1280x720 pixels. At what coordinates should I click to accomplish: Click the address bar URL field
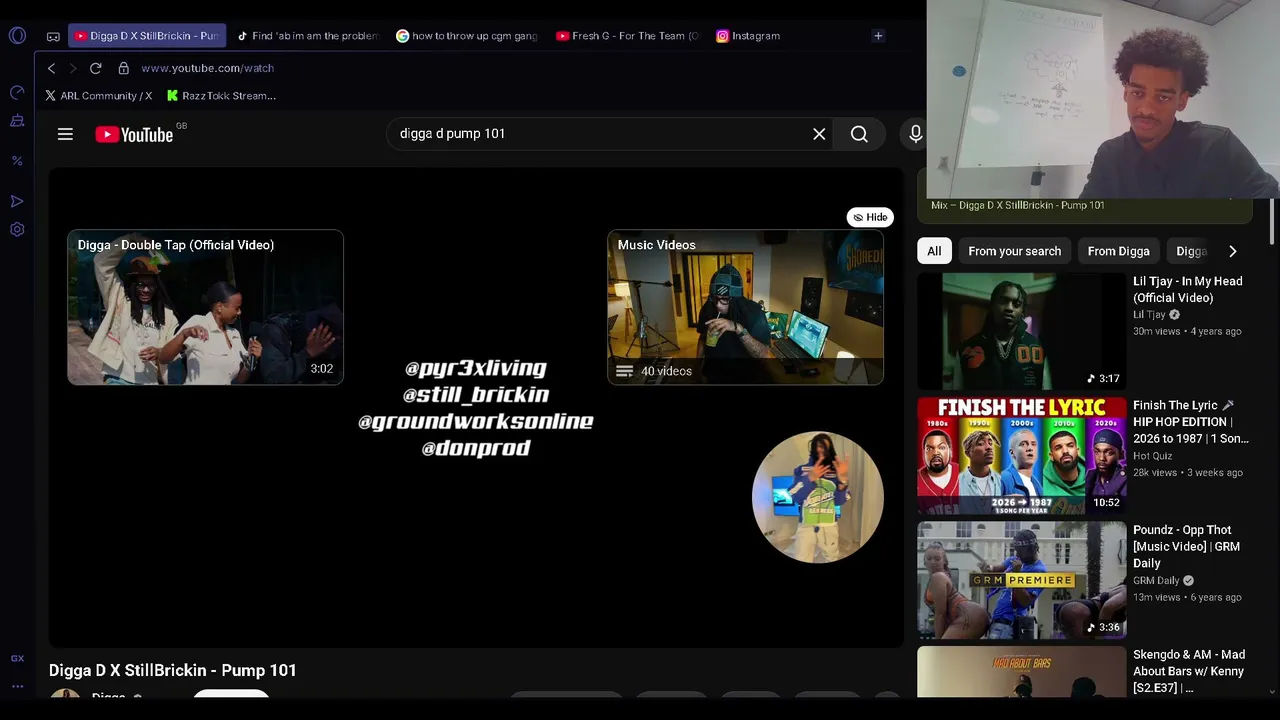[x=207, y=68]
